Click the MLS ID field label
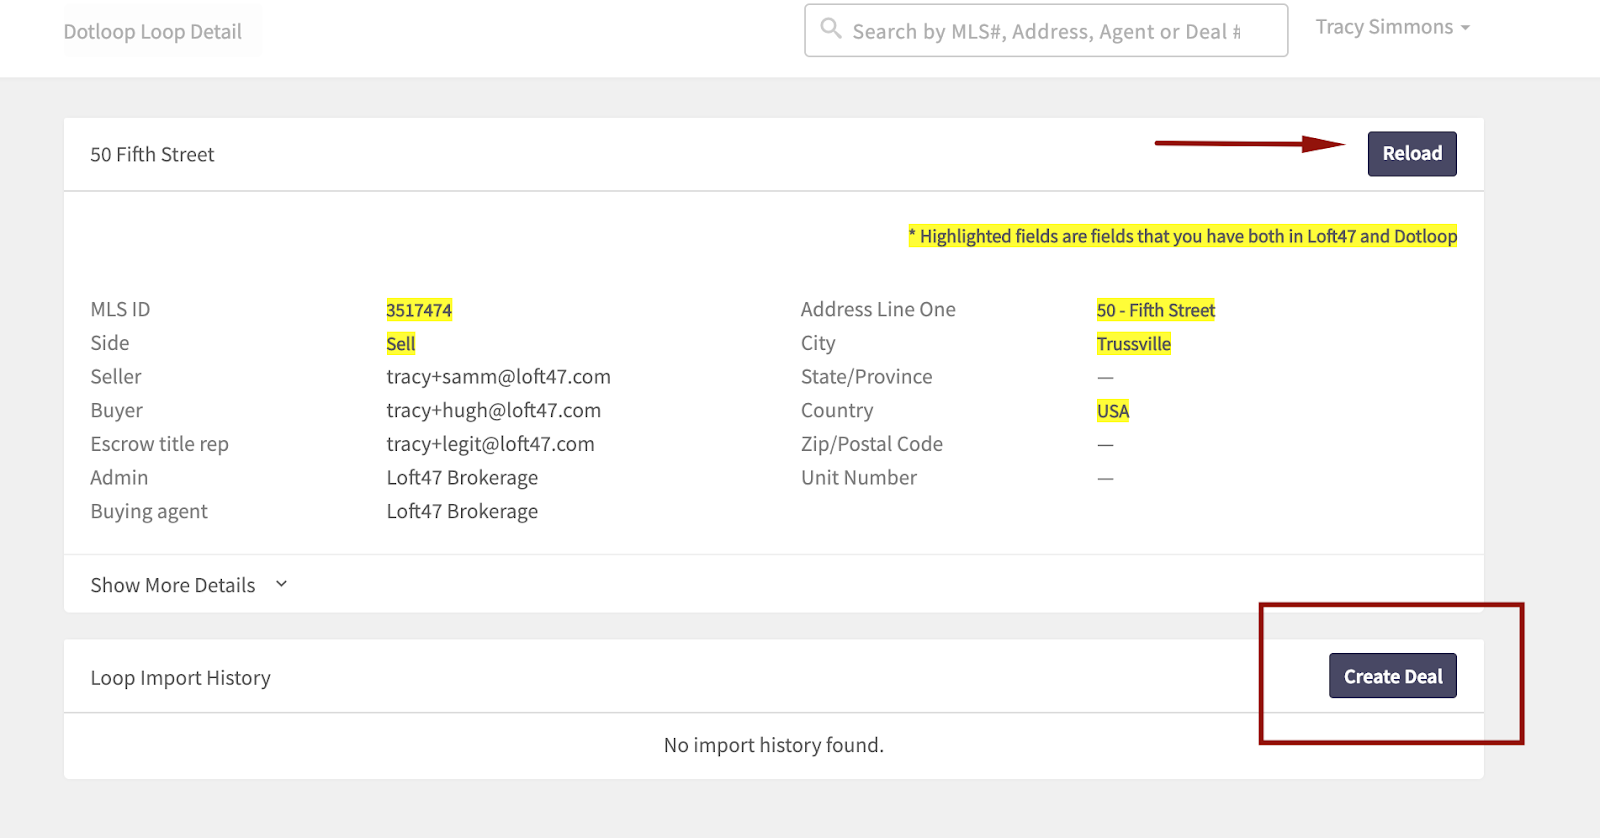The image size is (1600, 838). pyautogui.click(x=120, y=310)
